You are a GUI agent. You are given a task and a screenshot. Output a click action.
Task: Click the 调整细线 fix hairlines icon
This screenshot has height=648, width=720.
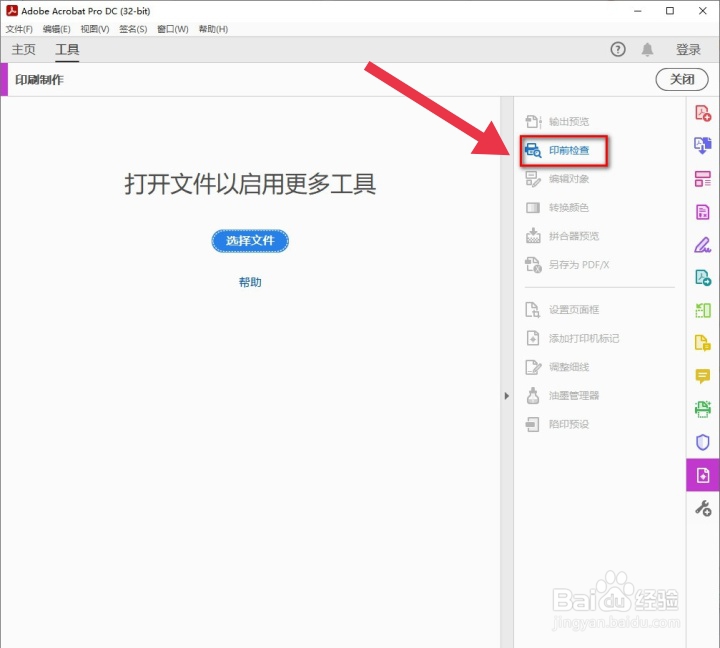pos(533,367)
